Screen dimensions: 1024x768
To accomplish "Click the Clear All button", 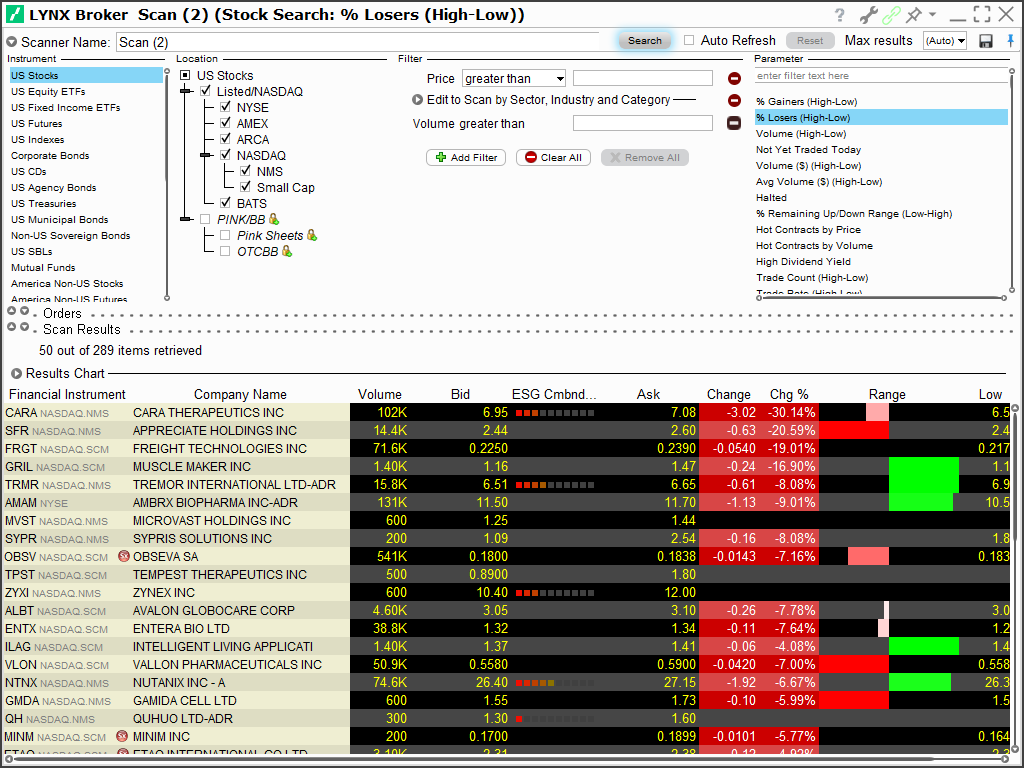I will 553,157.
